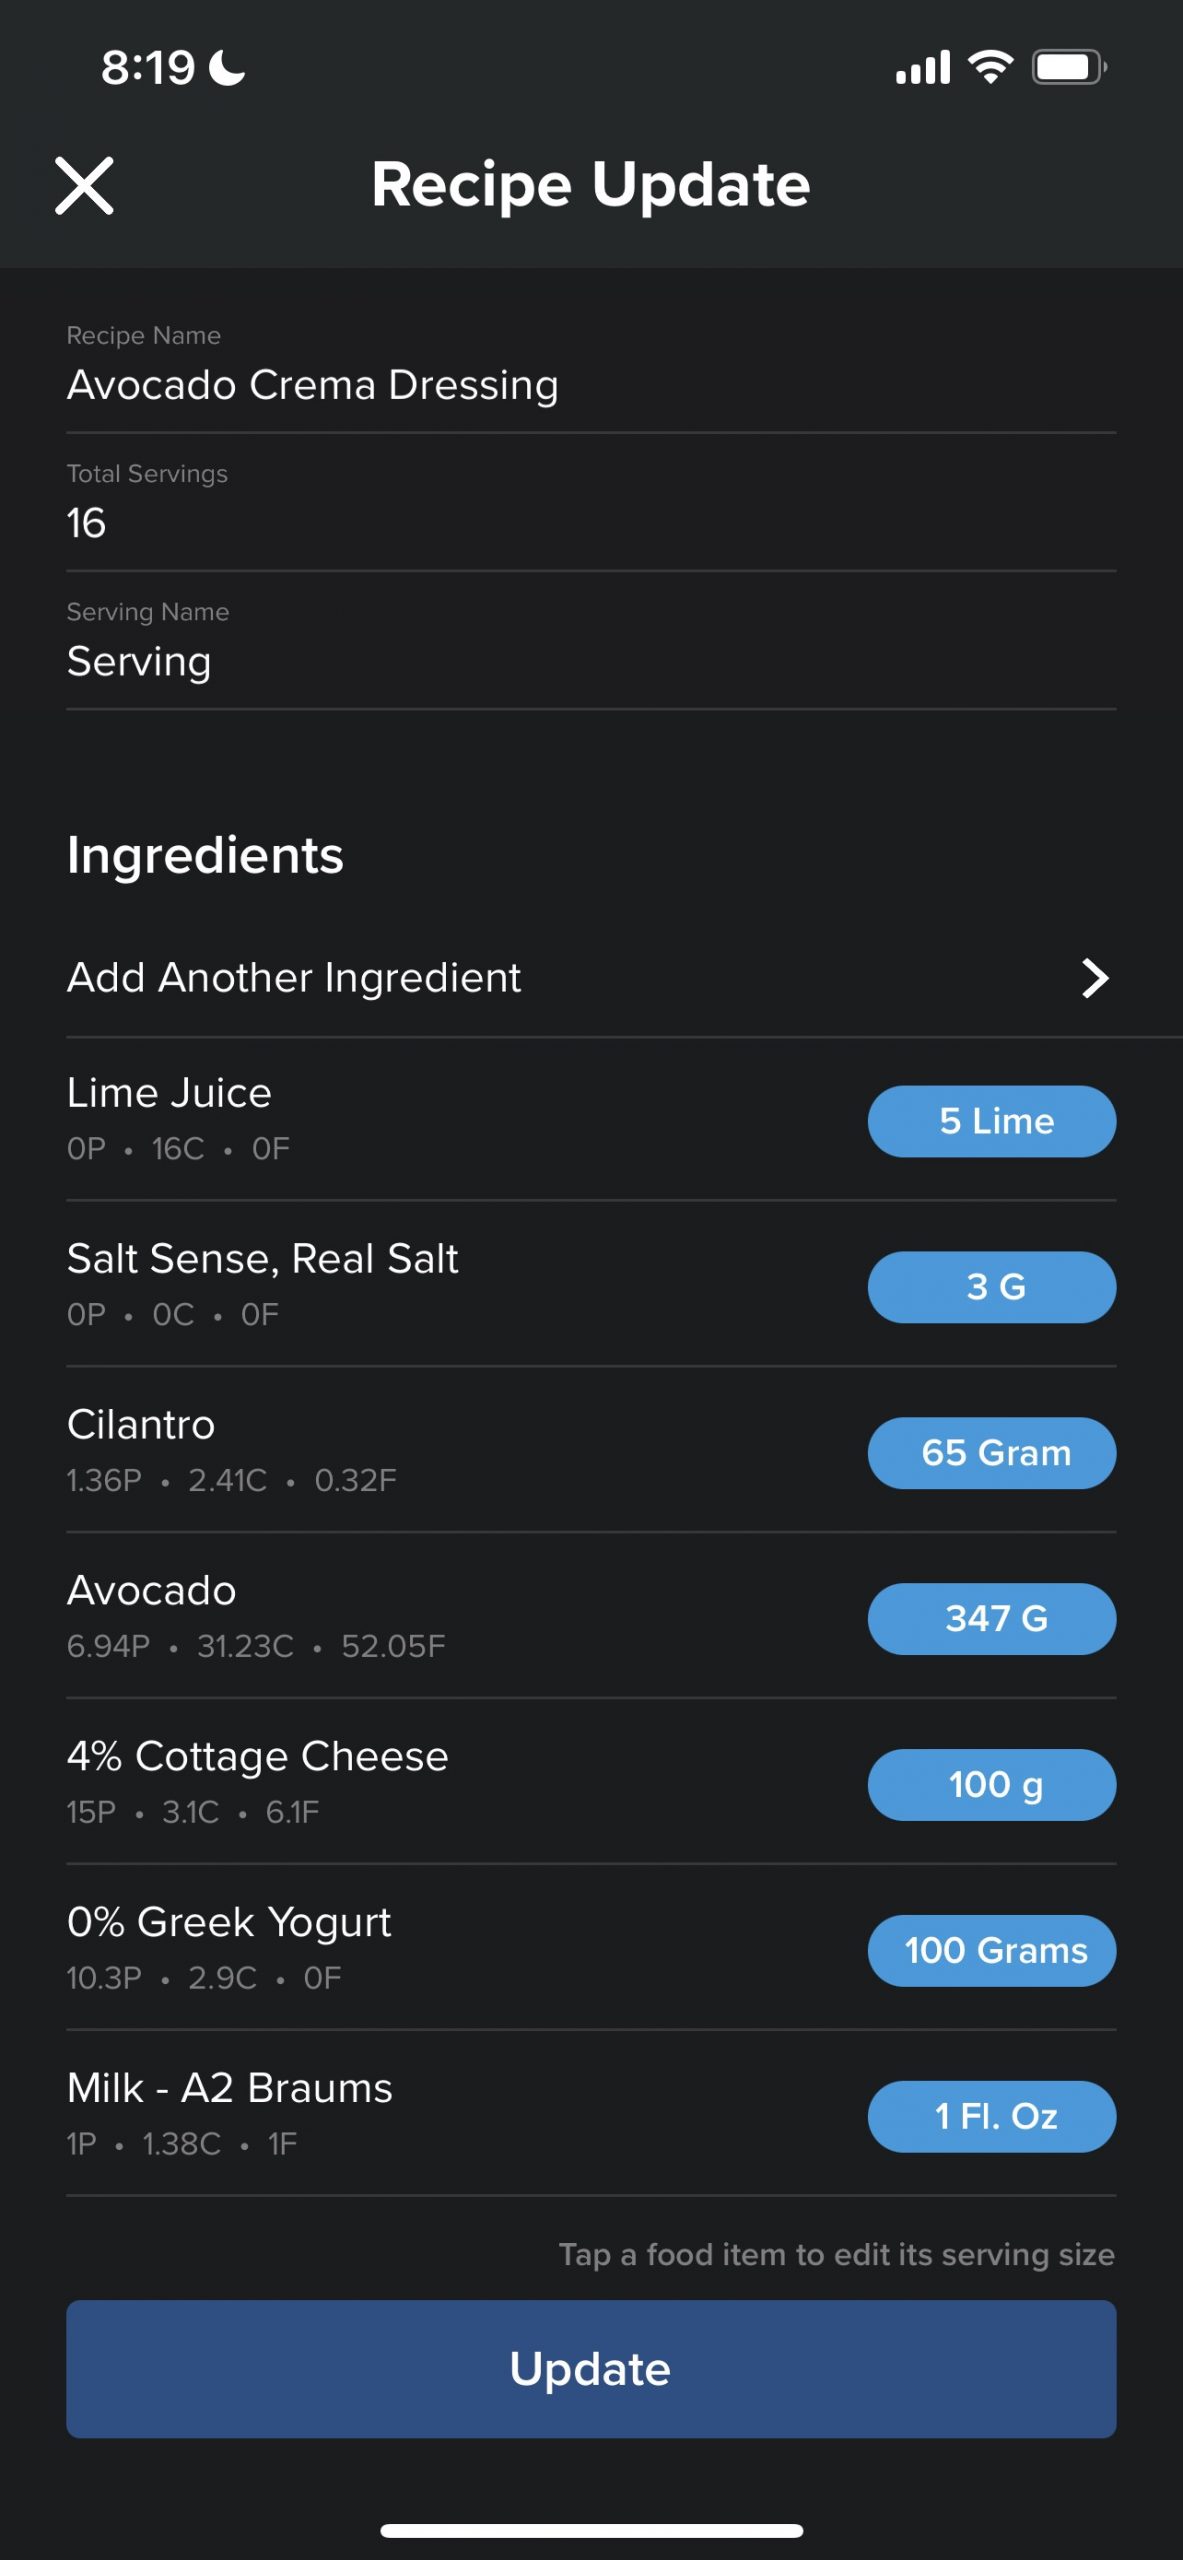The image size is (1183, 2560).
Task: Tap the Do Not Disturb moon icon
Action: click(227, 68)
